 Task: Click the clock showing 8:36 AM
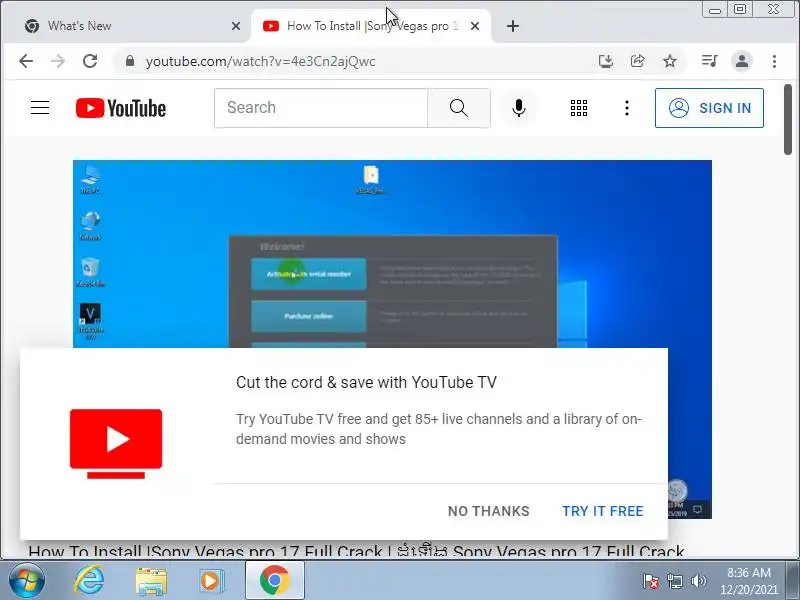pyautogui.click(x=748, y=581)
